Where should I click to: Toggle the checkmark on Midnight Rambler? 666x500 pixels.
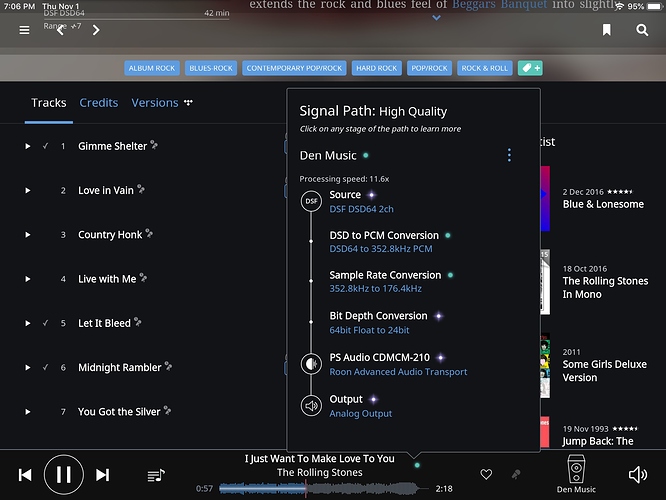click(x=45, y=367)
